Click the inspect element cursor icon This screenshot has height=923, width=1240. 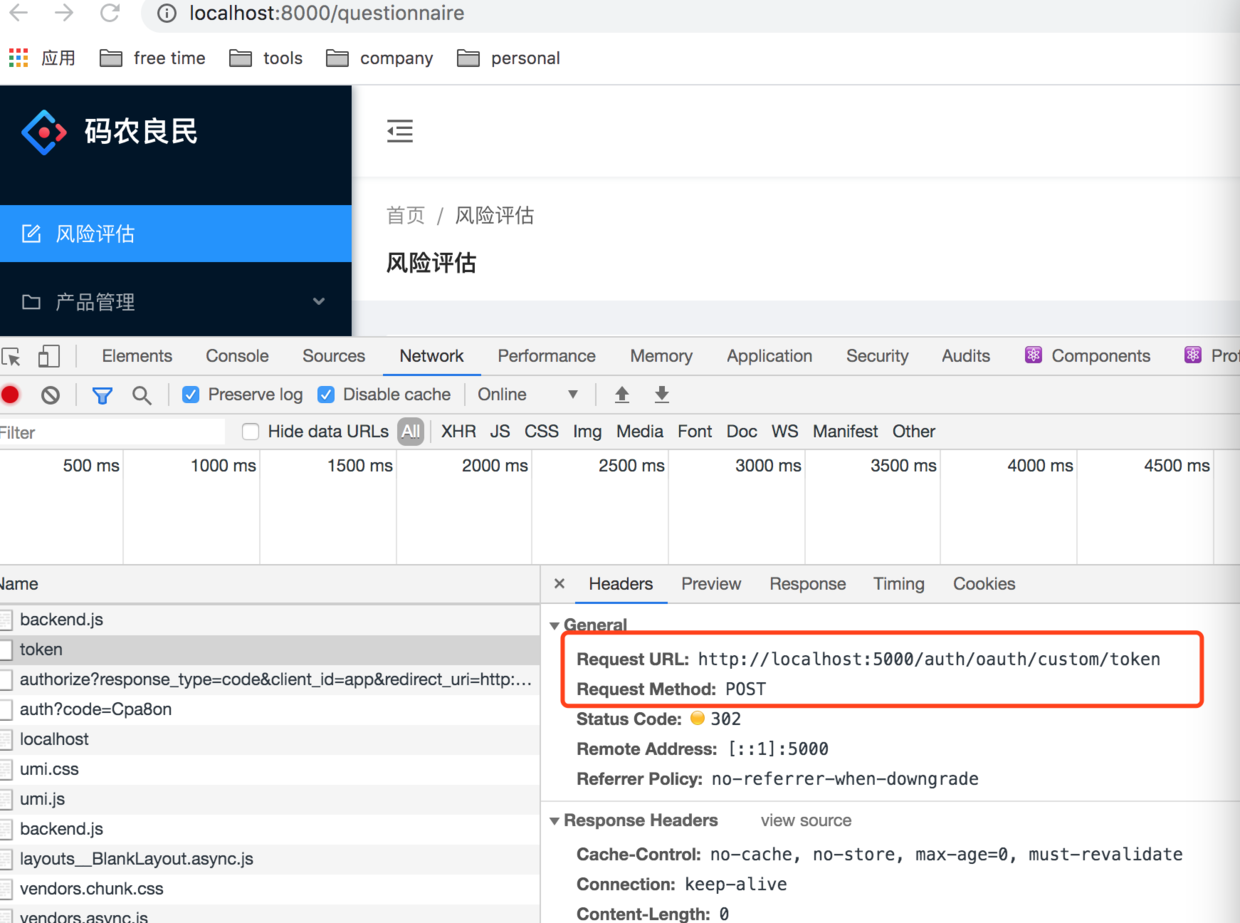coord(12,357)
